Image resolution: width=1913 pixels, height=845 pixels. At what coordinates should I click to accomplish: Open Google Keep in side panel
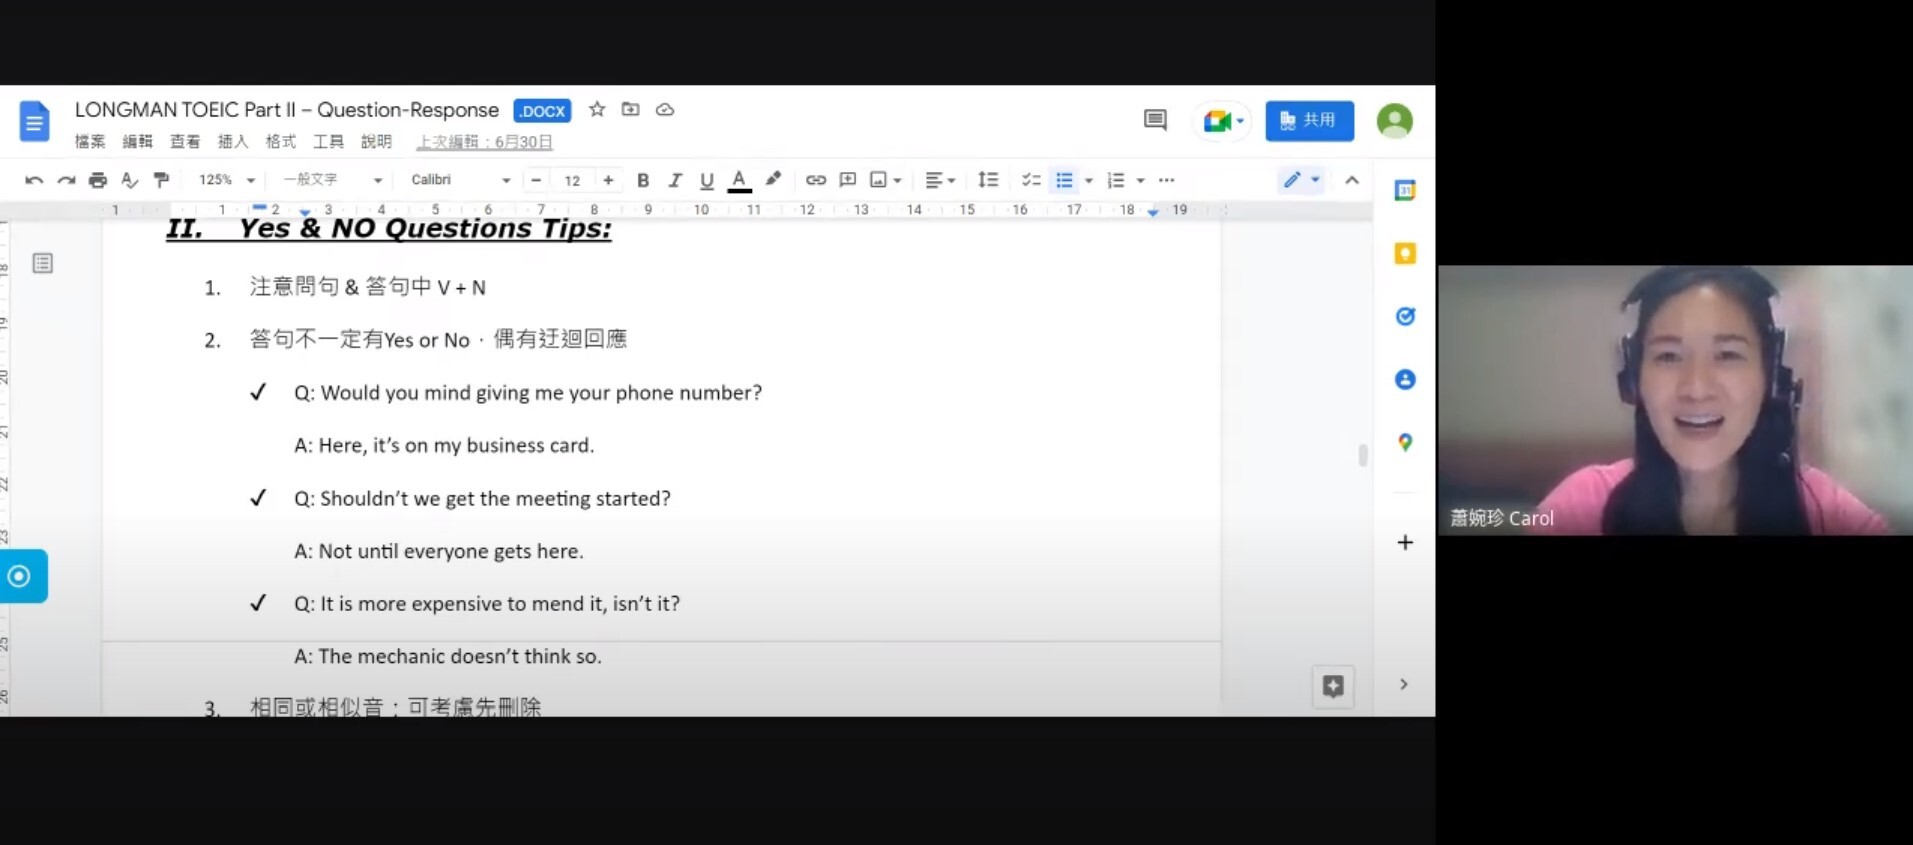(x=1405, y=253)
